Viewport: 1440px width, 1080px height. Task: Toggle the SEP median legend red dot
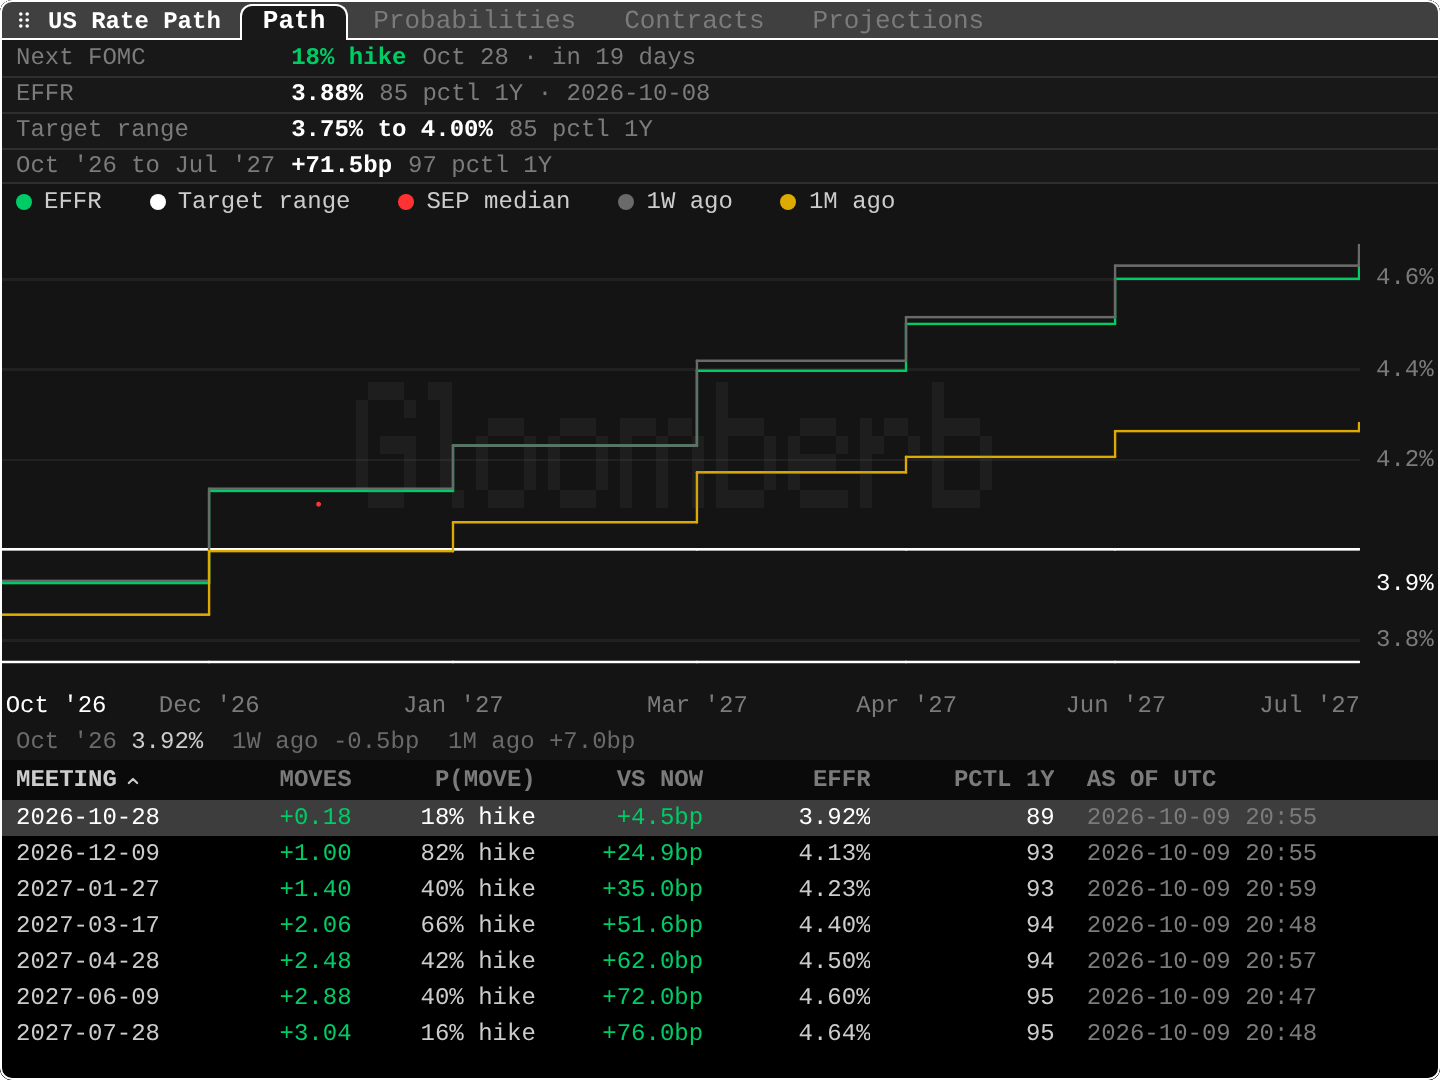click(406, 202)
